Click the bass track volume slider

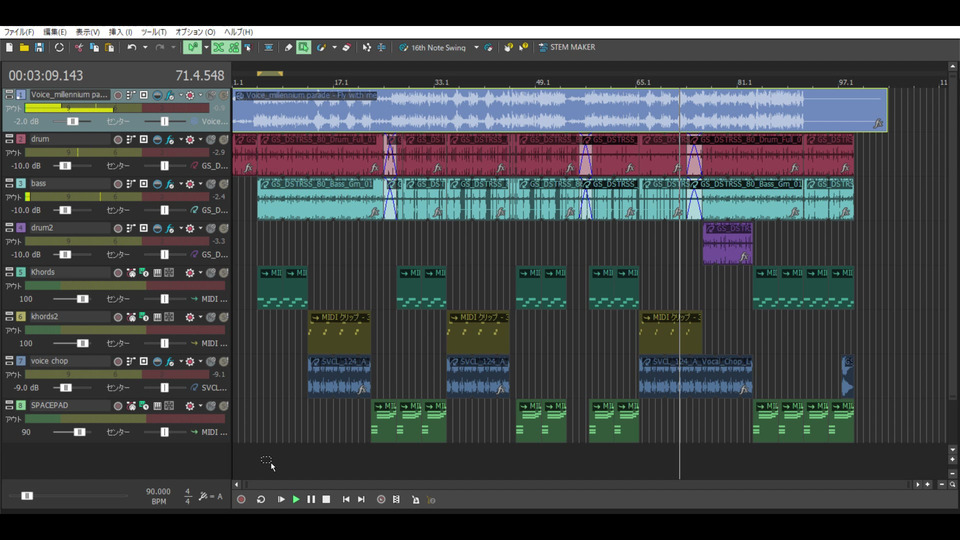coord(65,210)
